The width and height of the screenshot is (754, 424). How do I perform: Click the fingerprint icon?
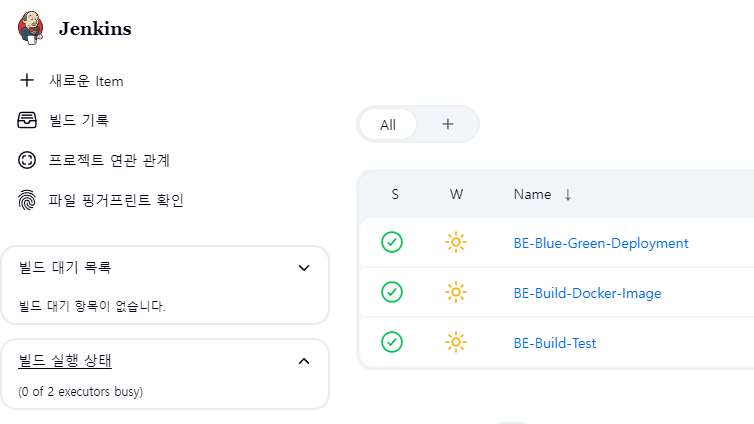click(x=27, y=200)
